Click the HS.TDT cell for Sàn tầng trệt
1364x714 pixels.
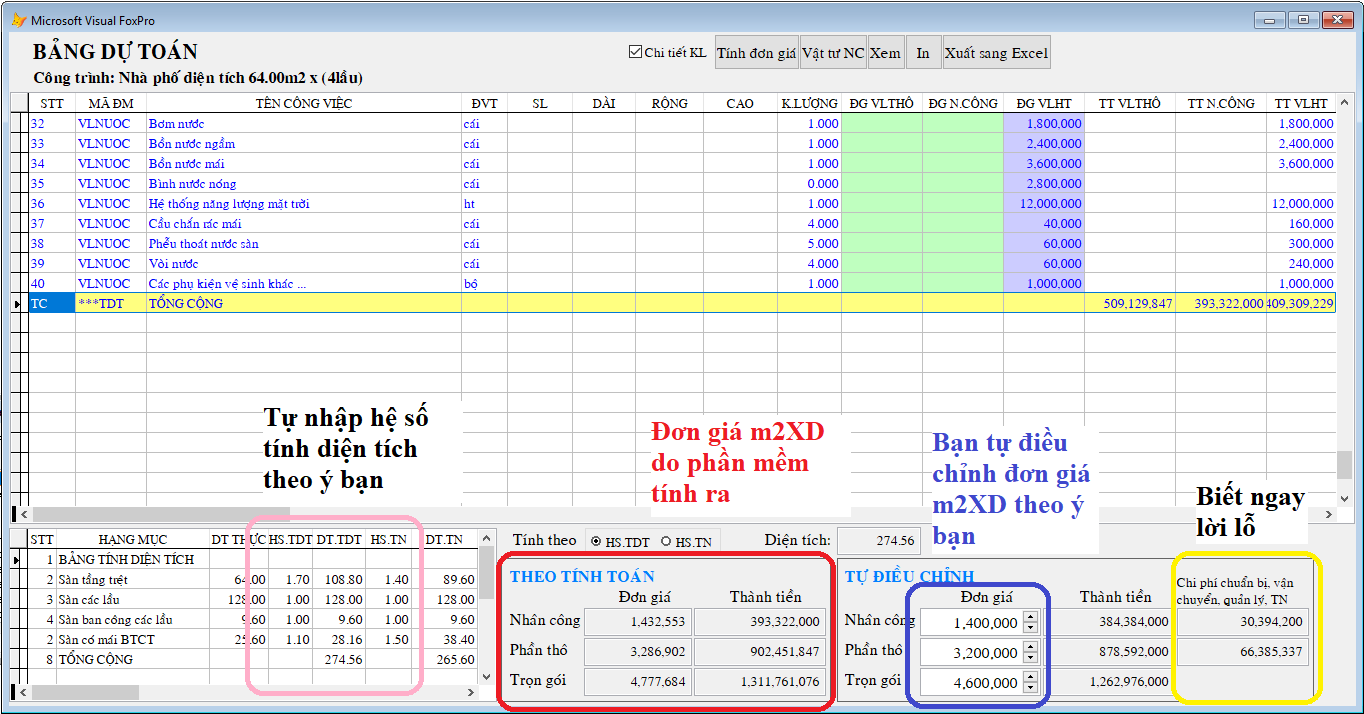click(290, 580)
